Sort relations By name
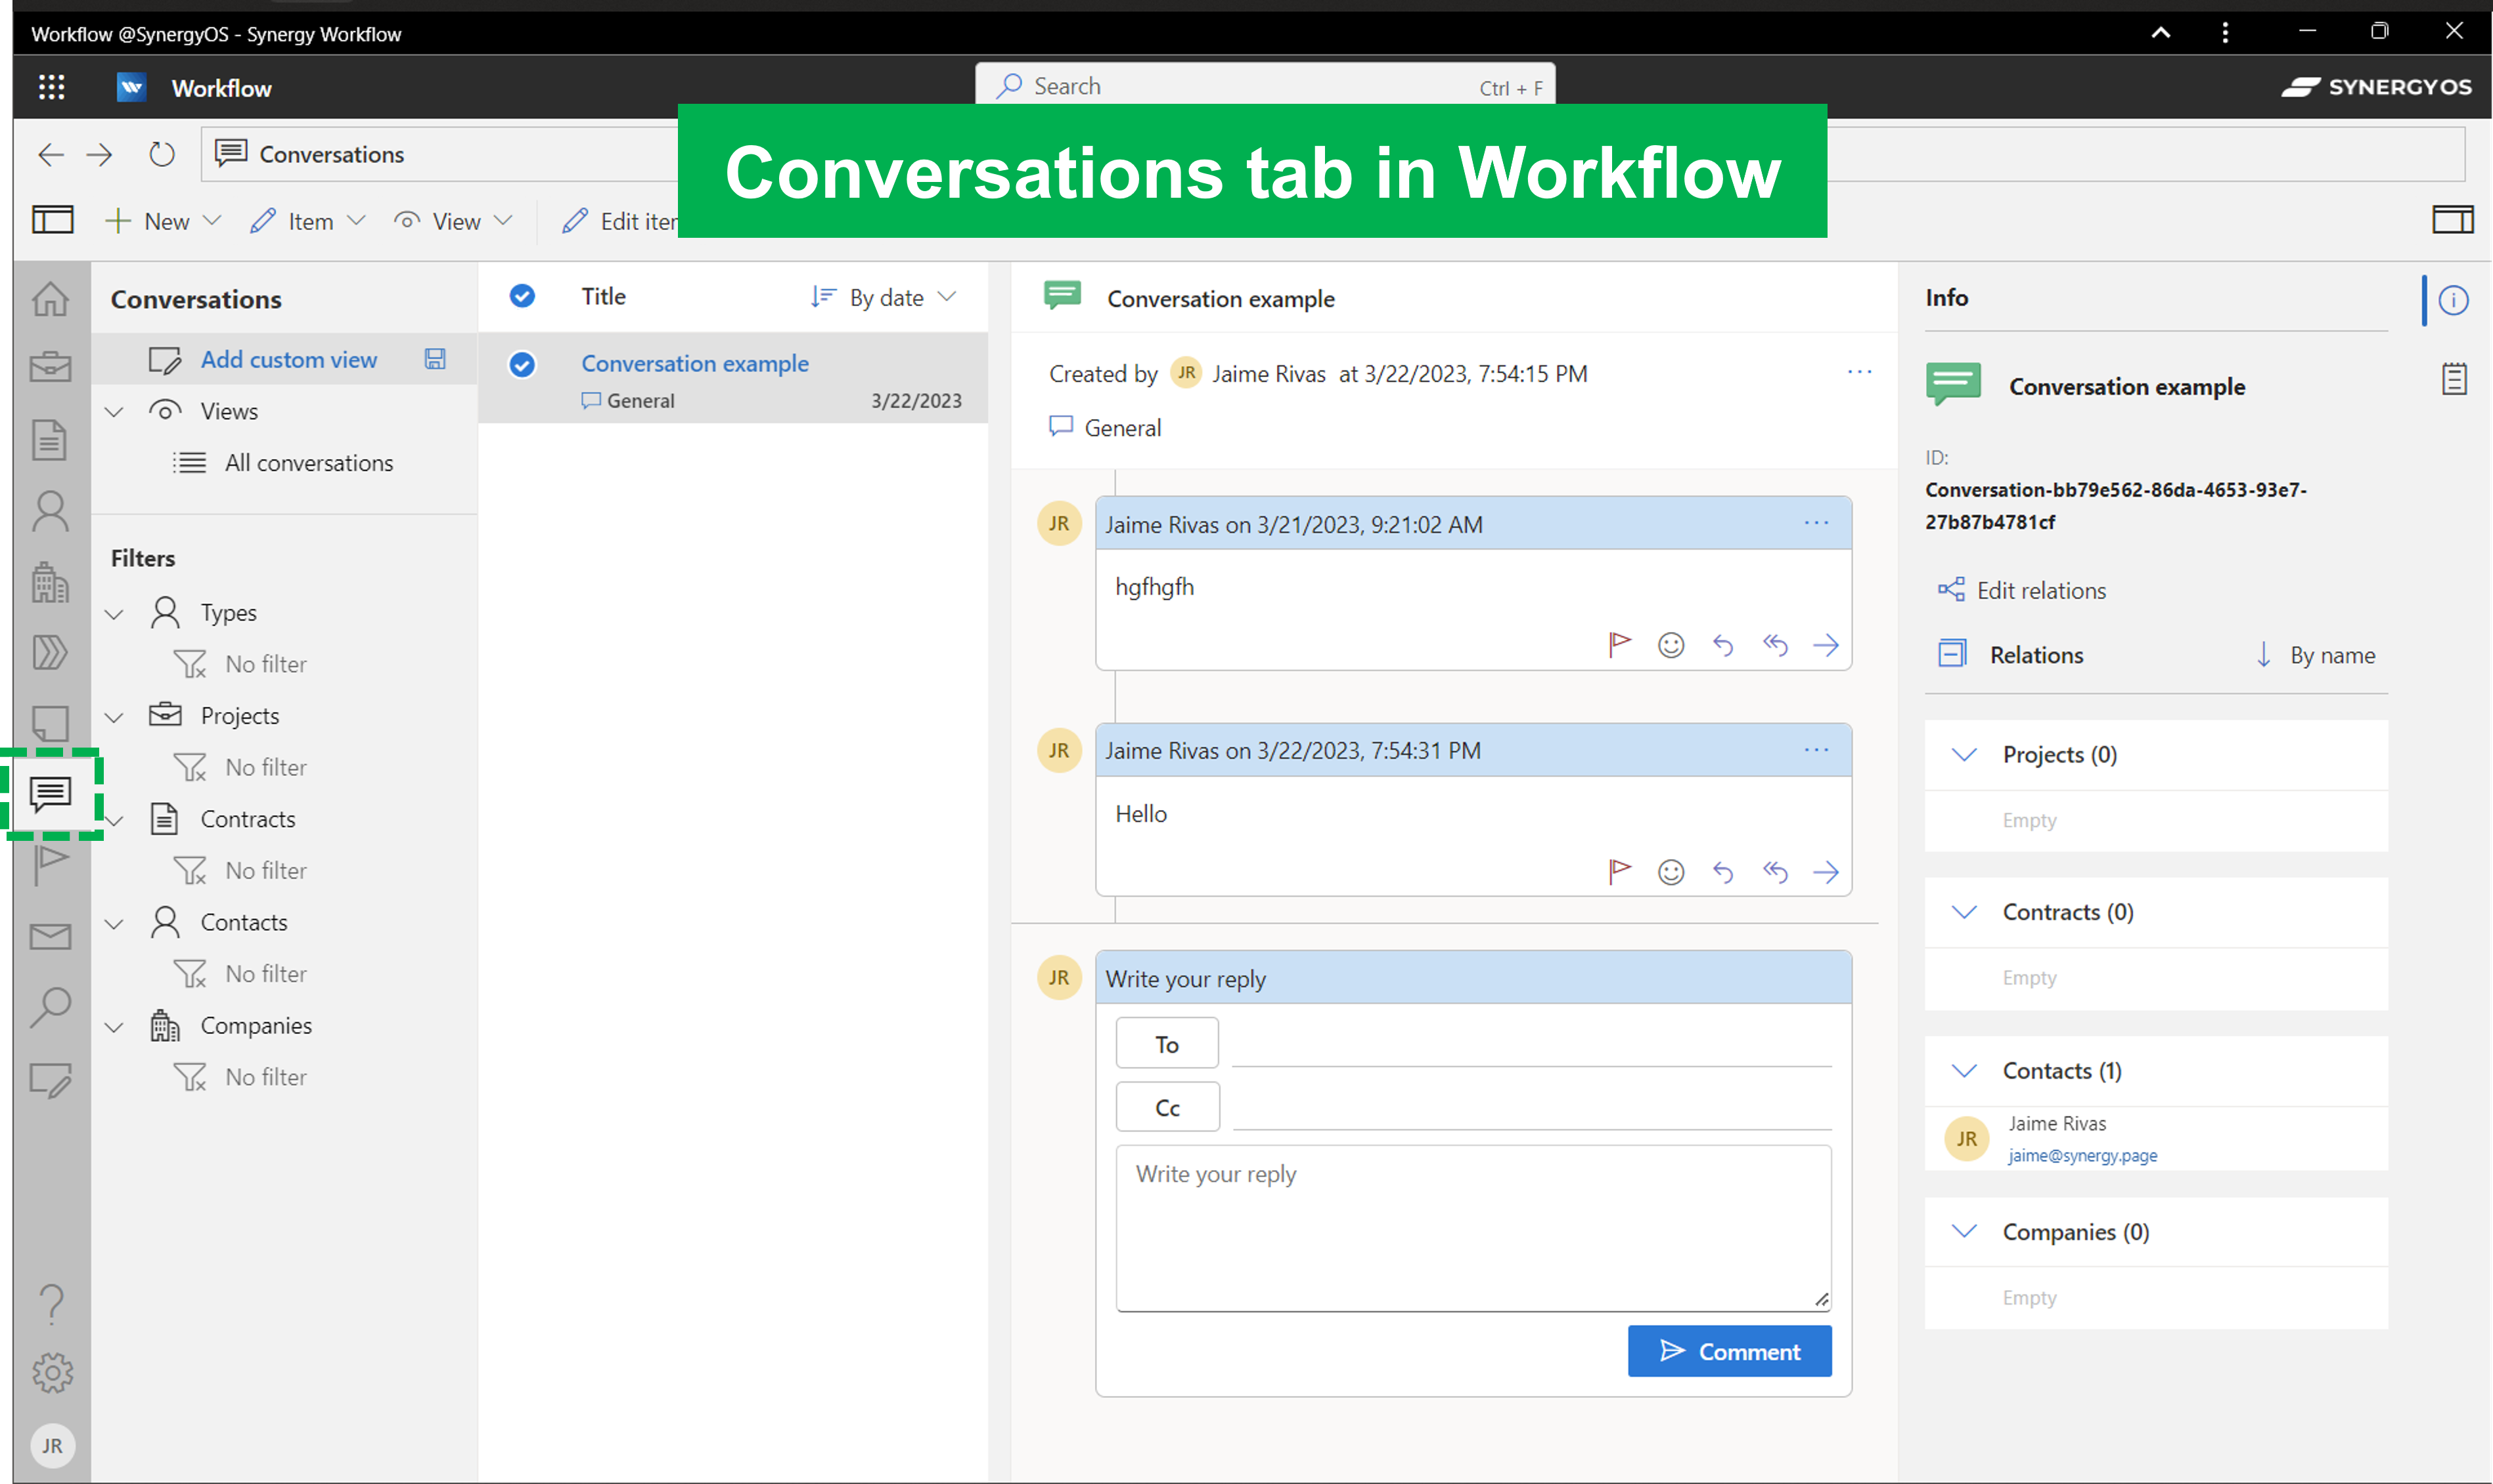2493x1484 pixels. pos(2316,655)
